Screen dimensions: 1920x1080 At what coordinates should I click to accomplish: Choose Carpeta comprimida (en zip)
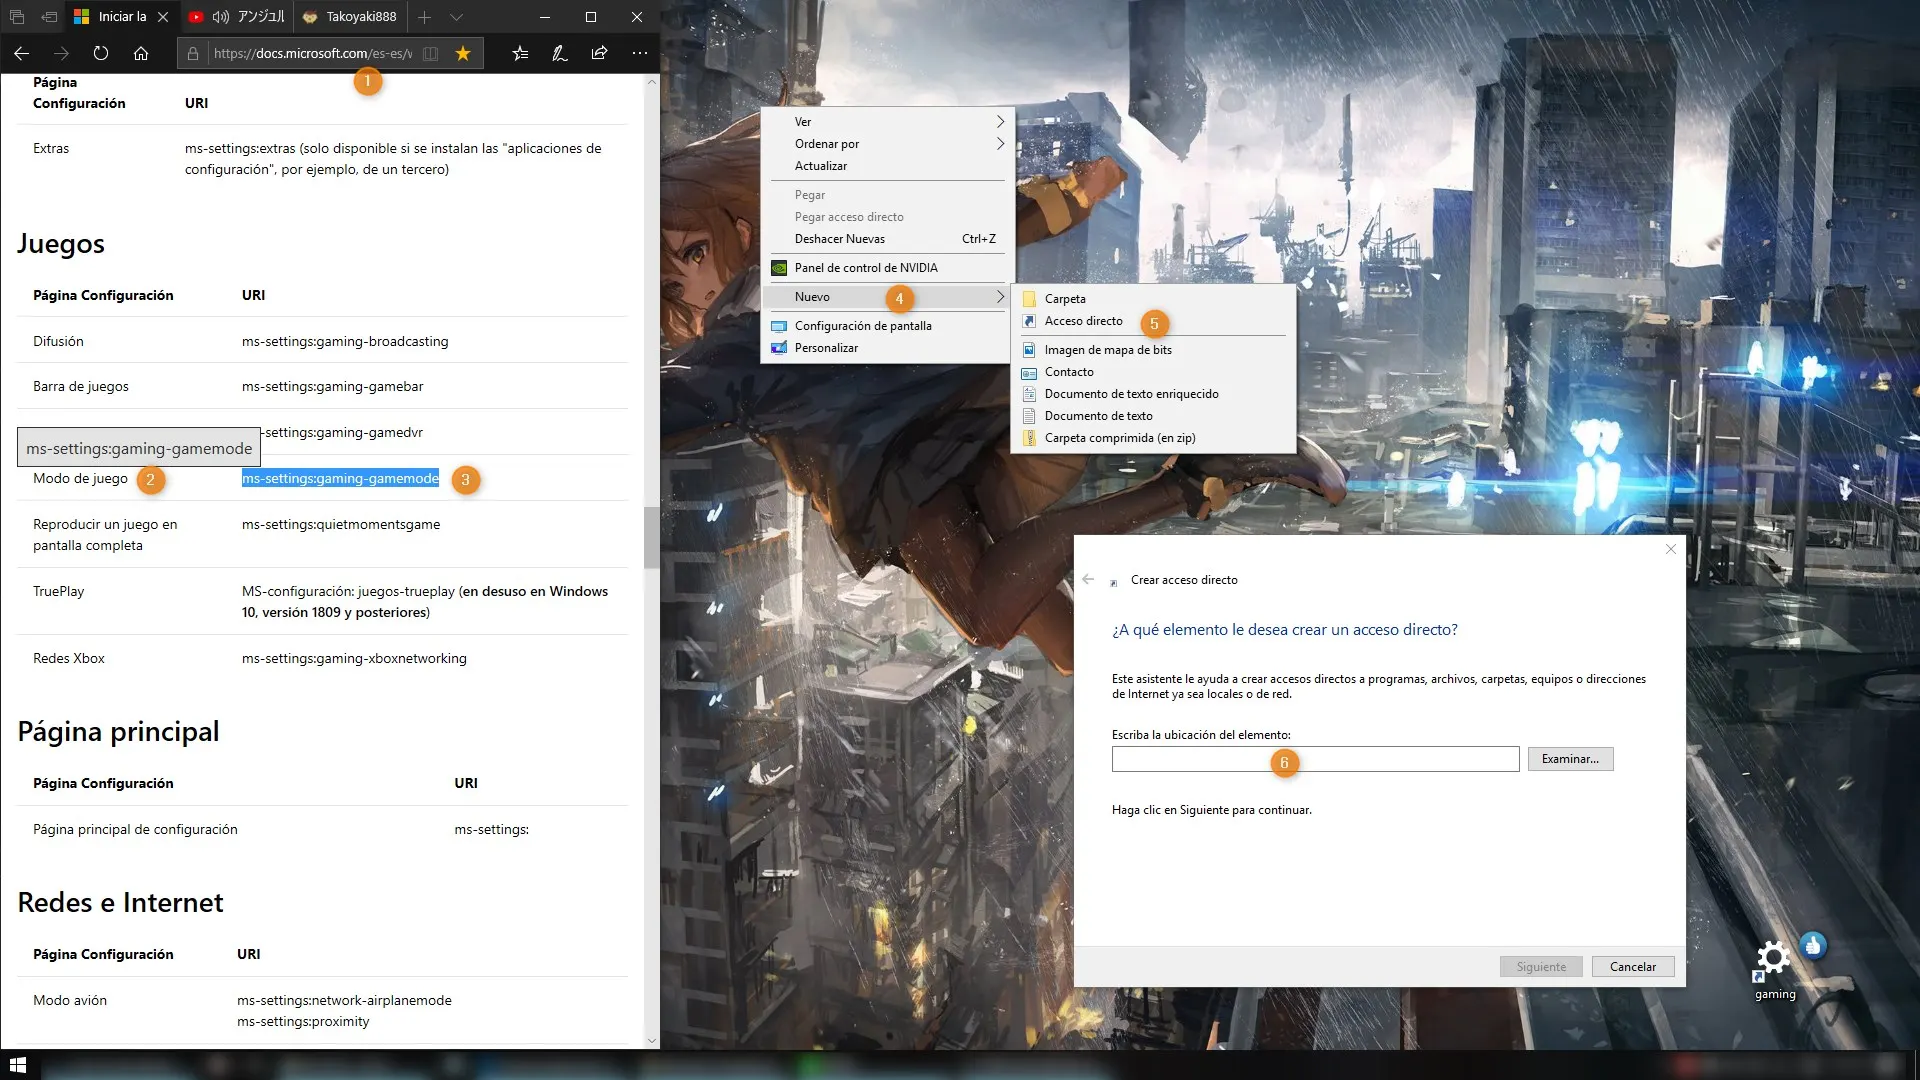[1154, 438]
